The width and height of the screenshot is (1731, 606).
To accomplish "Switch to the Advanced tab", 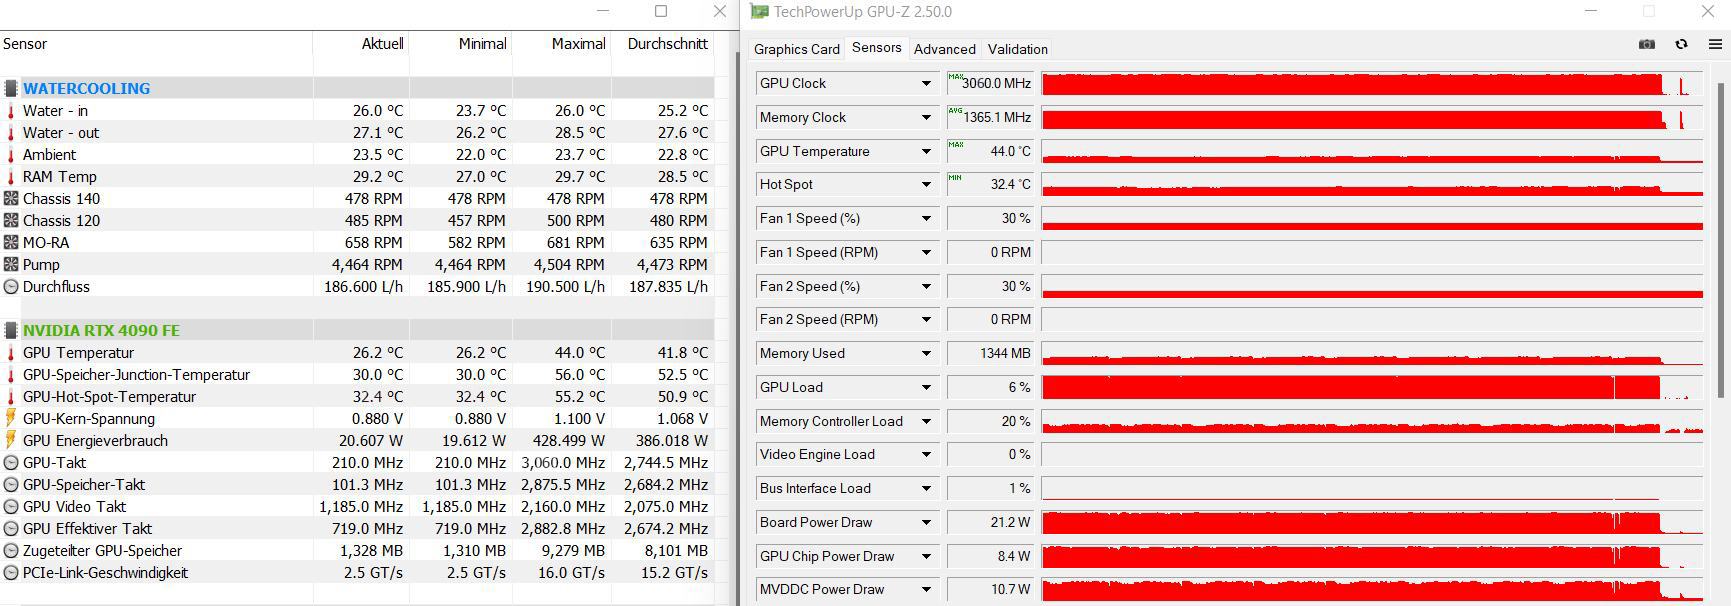I will 944,49.
